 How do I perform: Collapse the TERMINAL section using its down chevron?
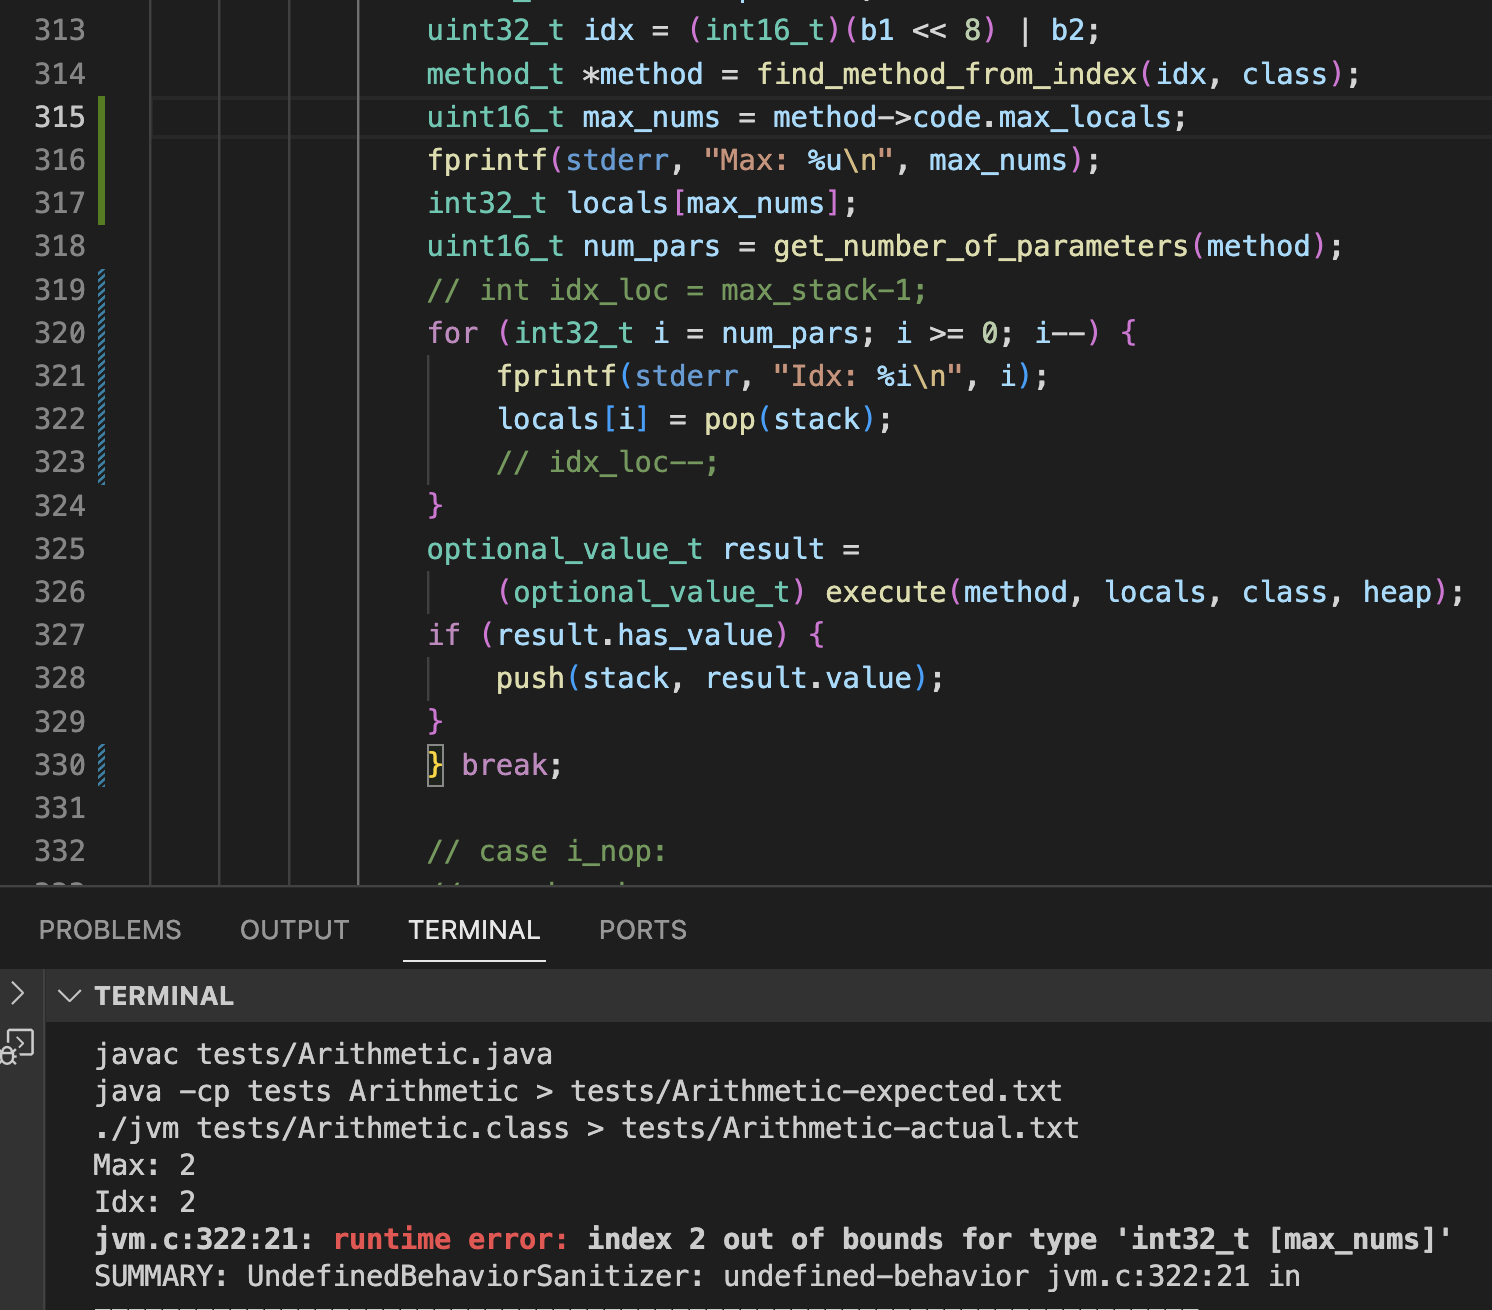click(x=69, y=996)
